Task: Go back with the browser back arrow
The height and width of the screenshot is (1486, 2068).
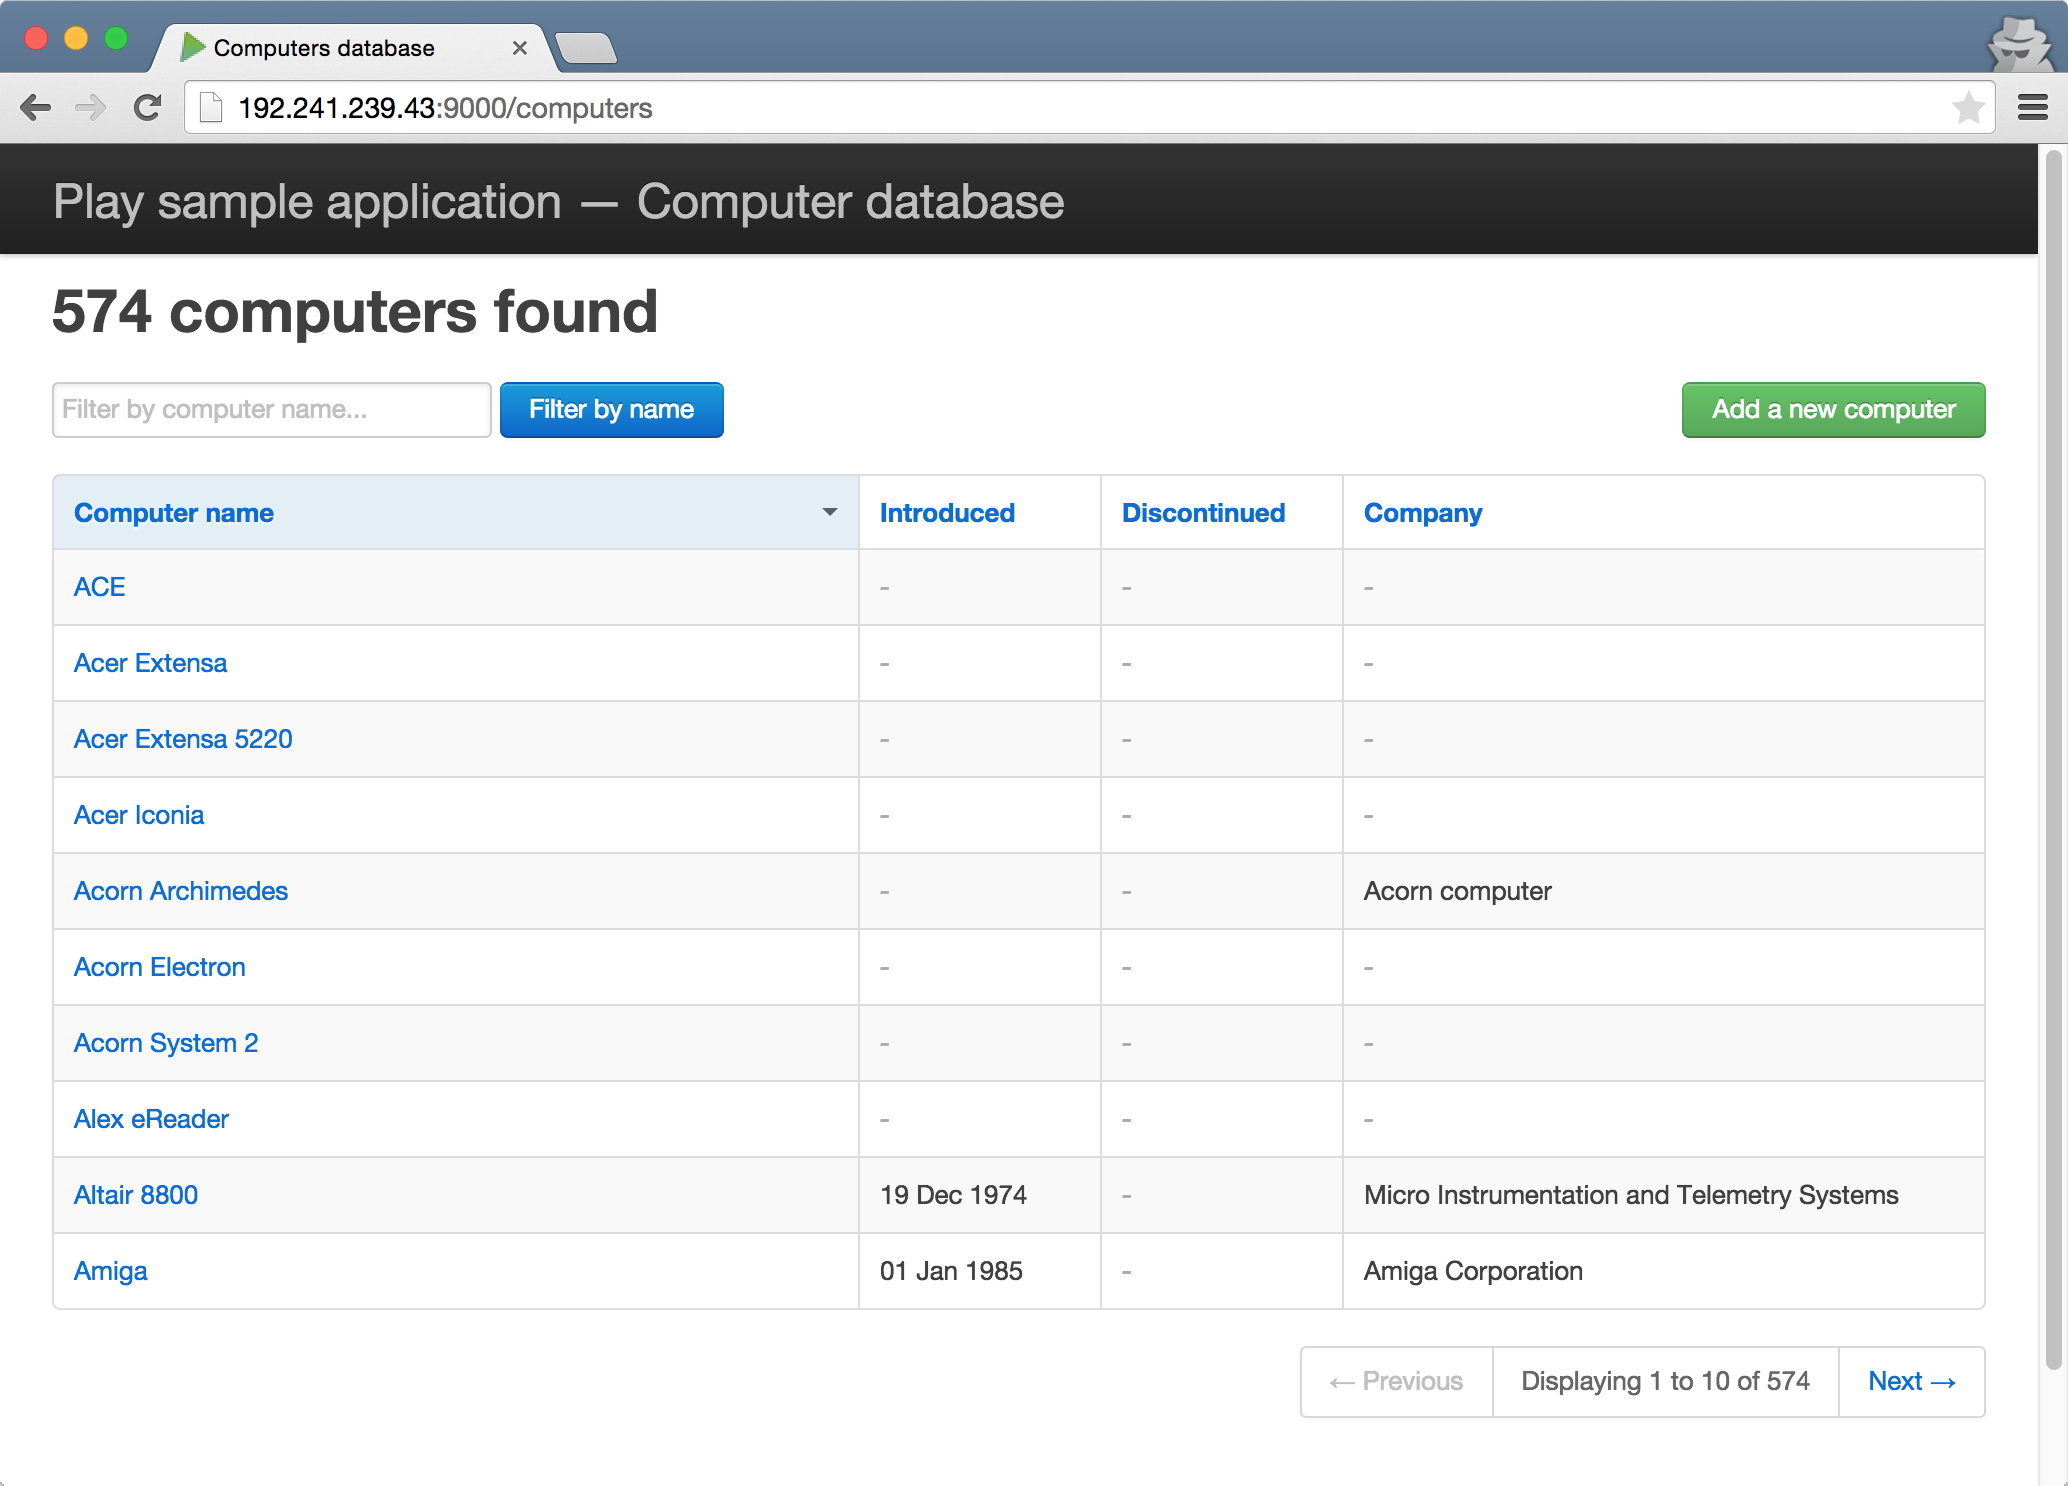Action: [36, 108]
